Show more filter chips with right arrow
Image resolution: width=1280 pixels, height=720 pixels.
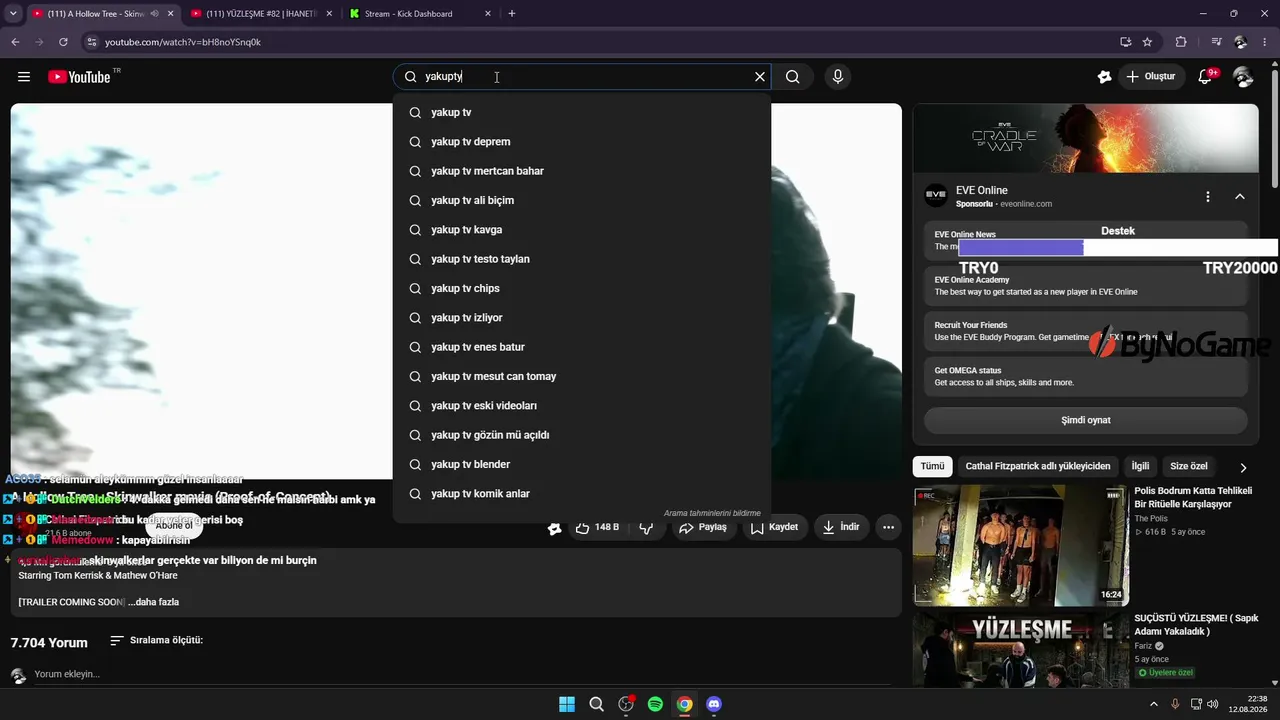point(1243,467)
